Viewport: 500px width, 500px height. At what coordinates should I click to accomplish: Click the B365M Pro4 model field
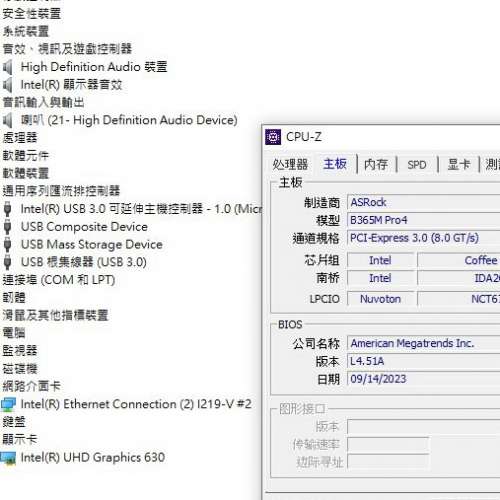pos(423,220)
